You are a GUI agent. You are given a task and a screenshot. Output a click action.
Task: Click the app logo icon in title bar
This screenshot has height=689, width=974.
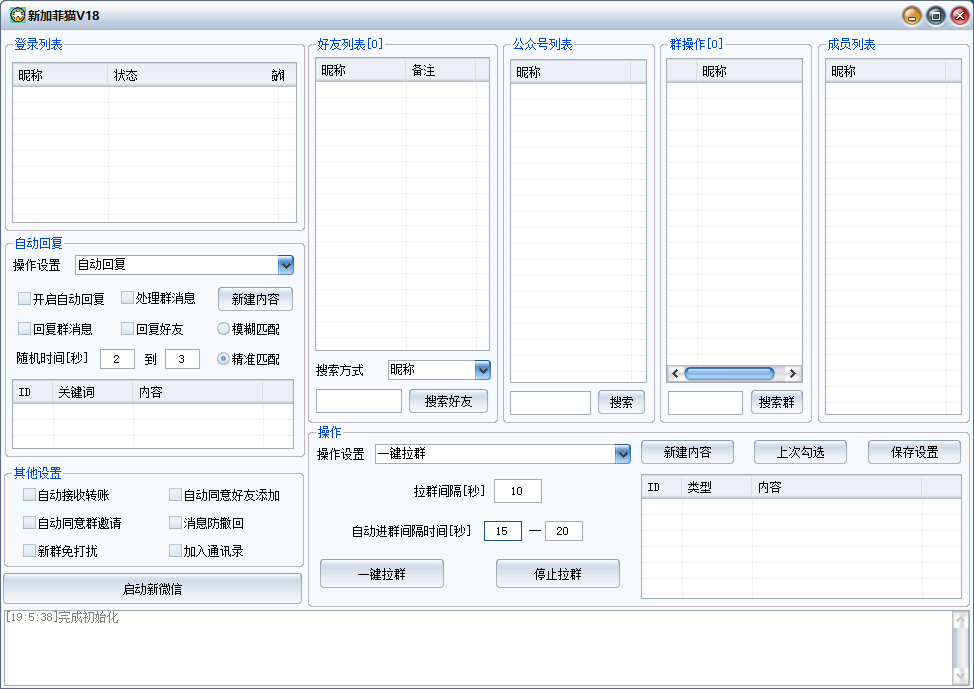tap(17, 15)
